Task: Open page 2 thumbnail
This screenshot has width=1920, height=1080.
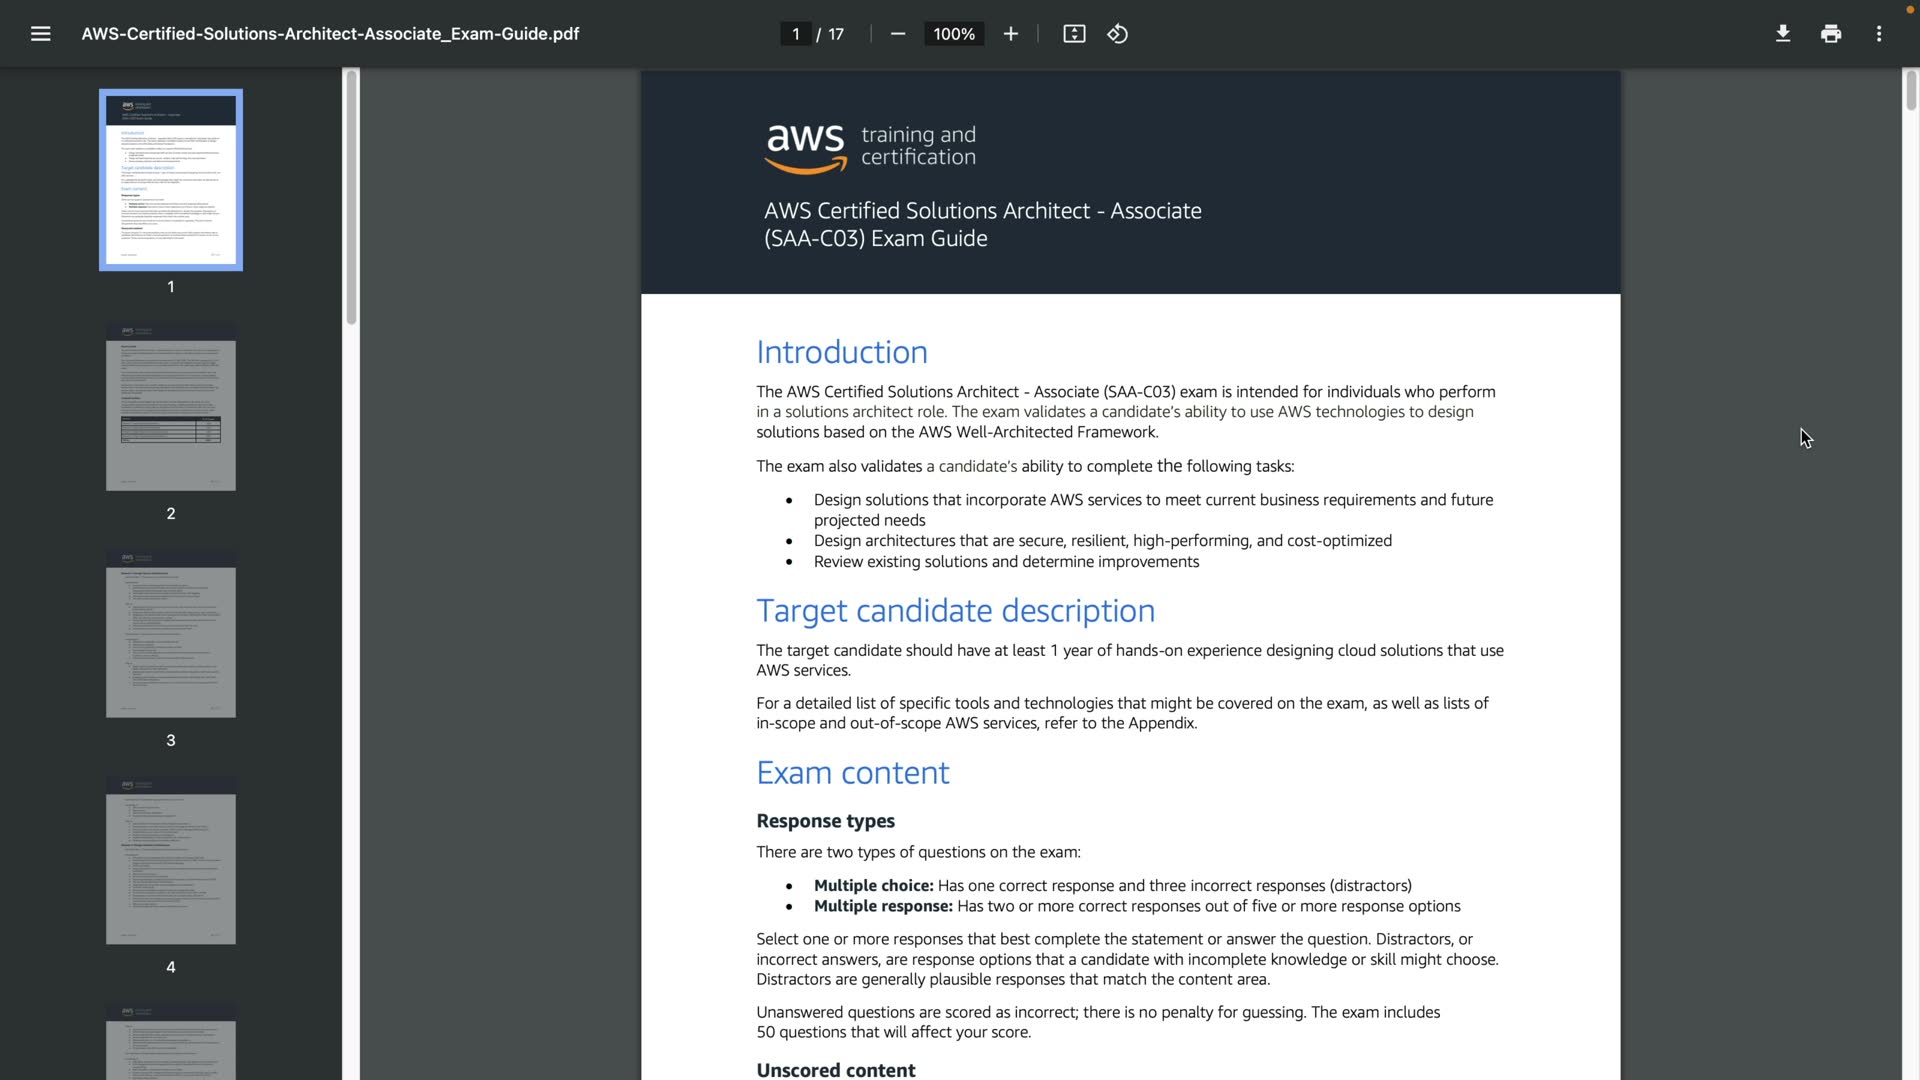Action: [x=171, y=407]
